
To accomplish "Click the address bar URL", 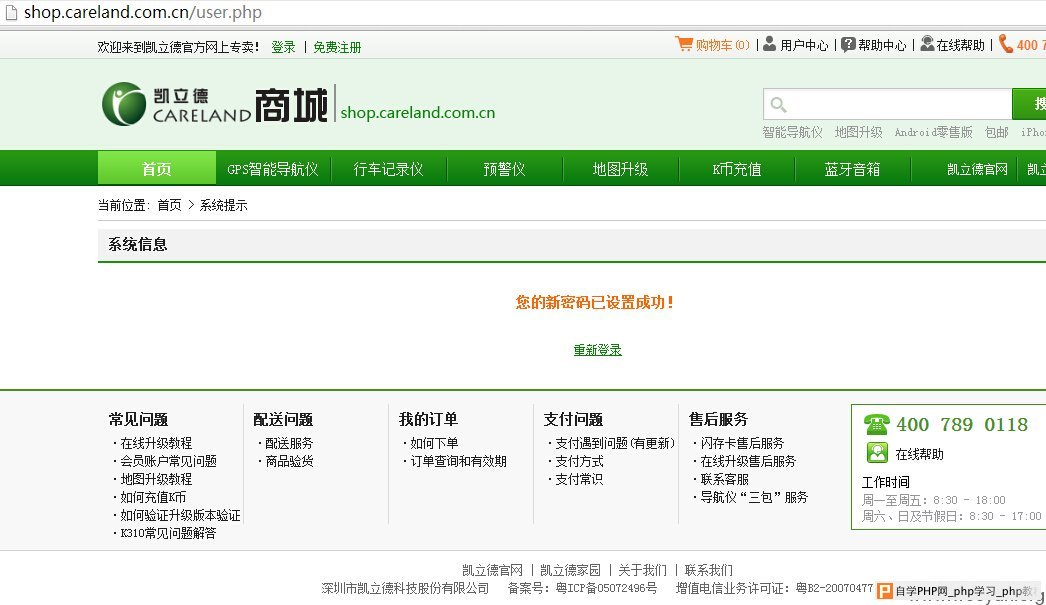I will [x=143, y=12].
